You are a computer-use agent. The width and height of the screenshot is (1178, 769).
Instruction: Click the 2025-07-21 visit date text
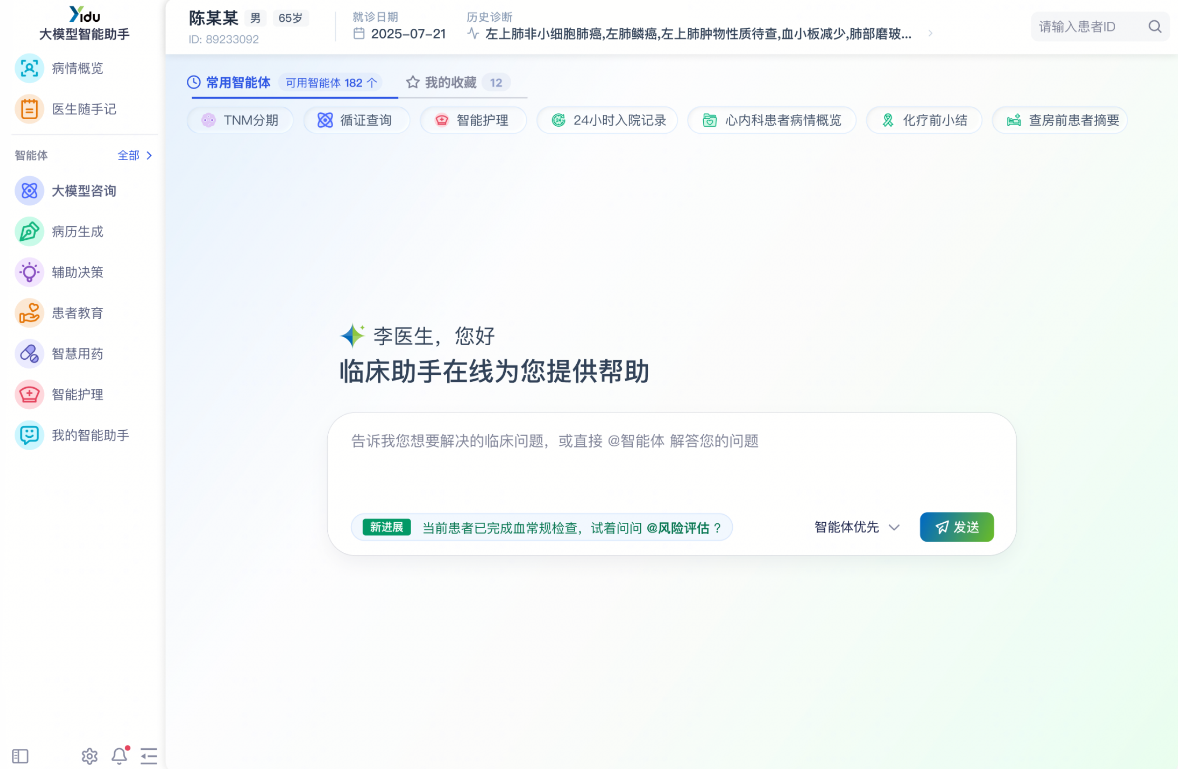[409, 34]
